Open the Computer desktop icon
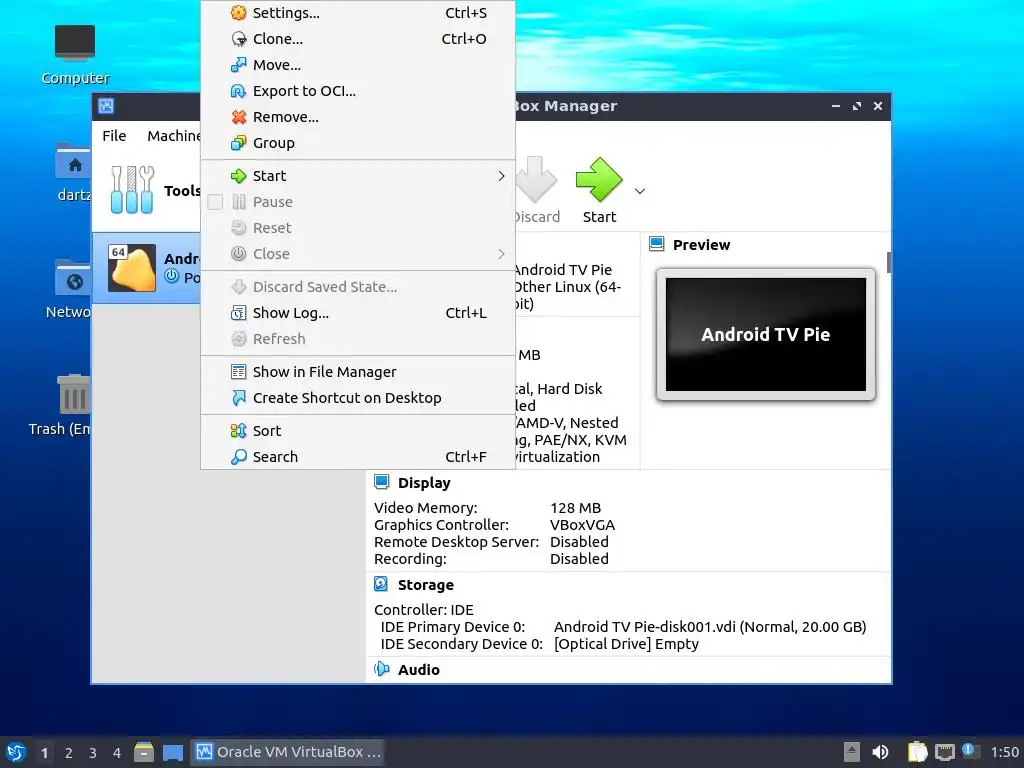This screenshot has height=768, width=1024. click(75, 56)
